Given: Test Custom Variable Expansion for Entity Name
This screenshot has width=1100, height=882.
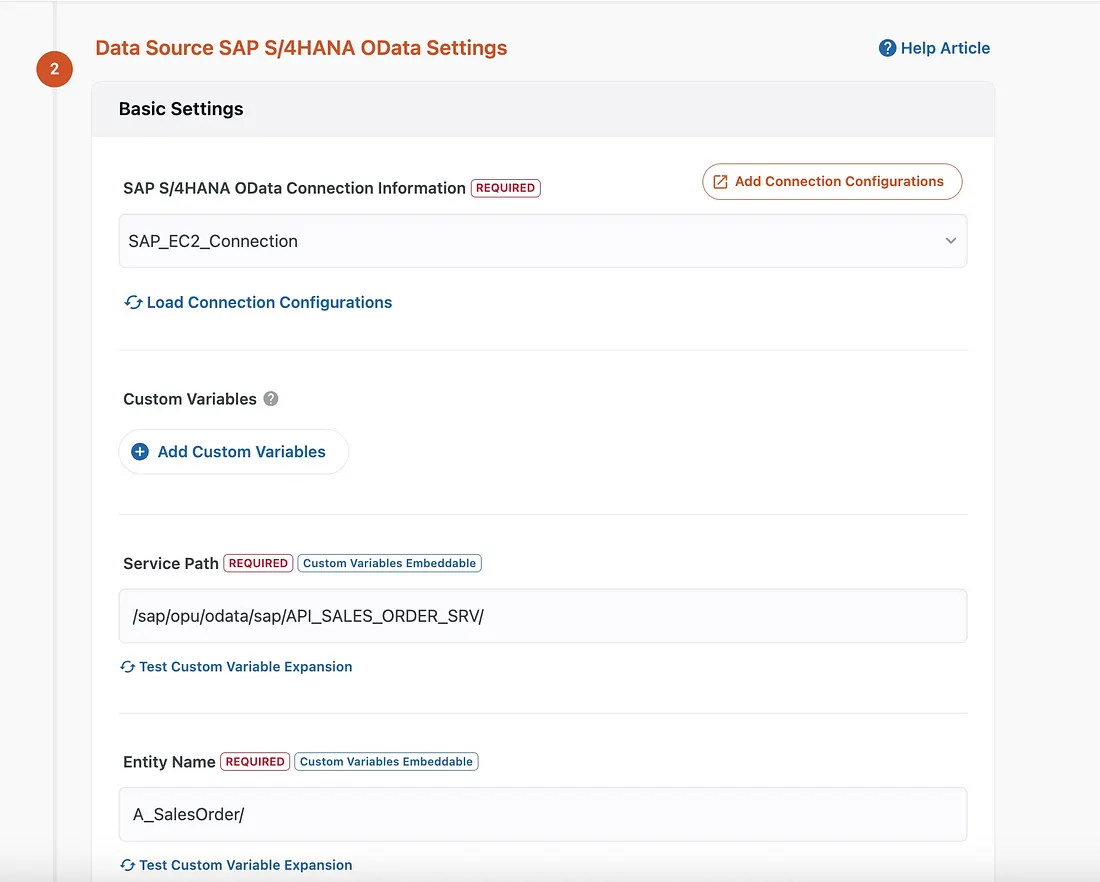Looking at the screenshot, I should (246, 865).
